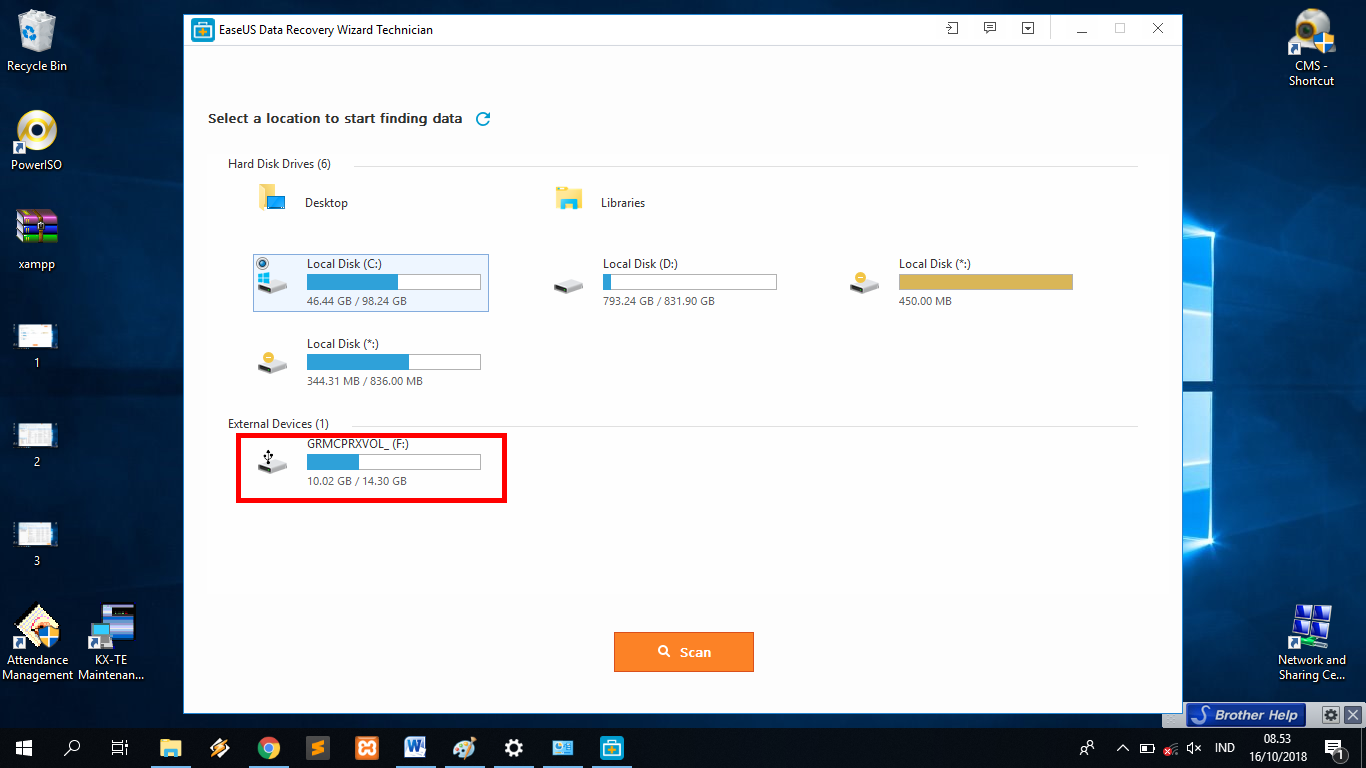Open the Windows Start menu
The height and width of the screenshot is (768, 1366).
[x=24, y=747]
